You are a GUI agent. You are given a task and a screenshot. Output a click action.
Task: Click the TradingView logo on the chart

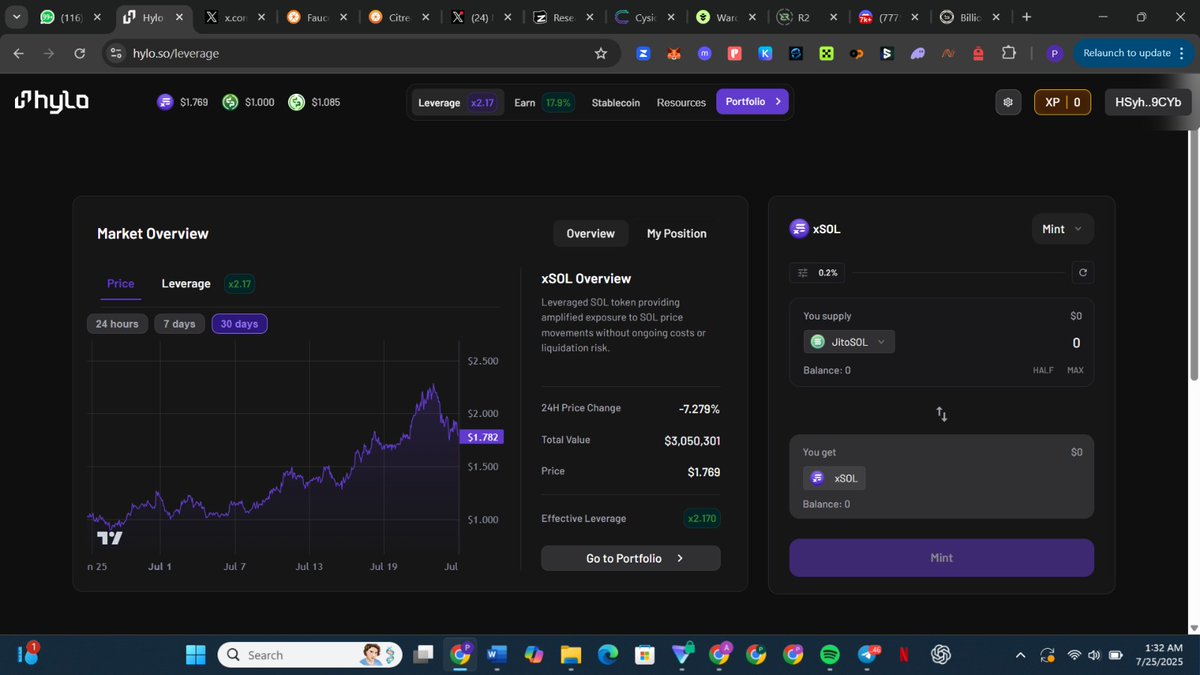point(109,538)
